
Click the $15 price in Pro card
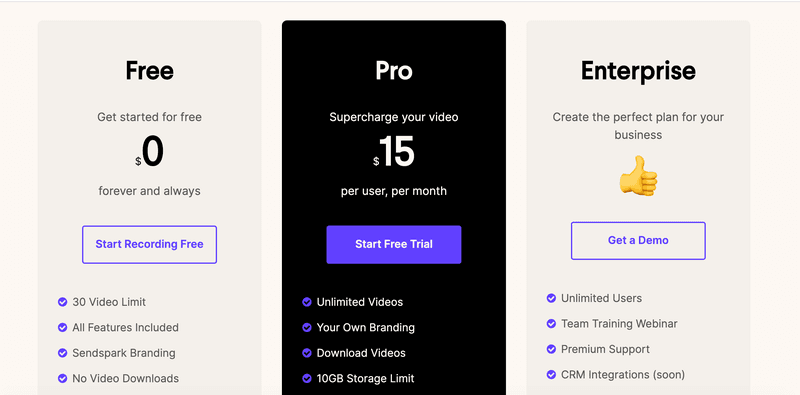click(394, 152)
